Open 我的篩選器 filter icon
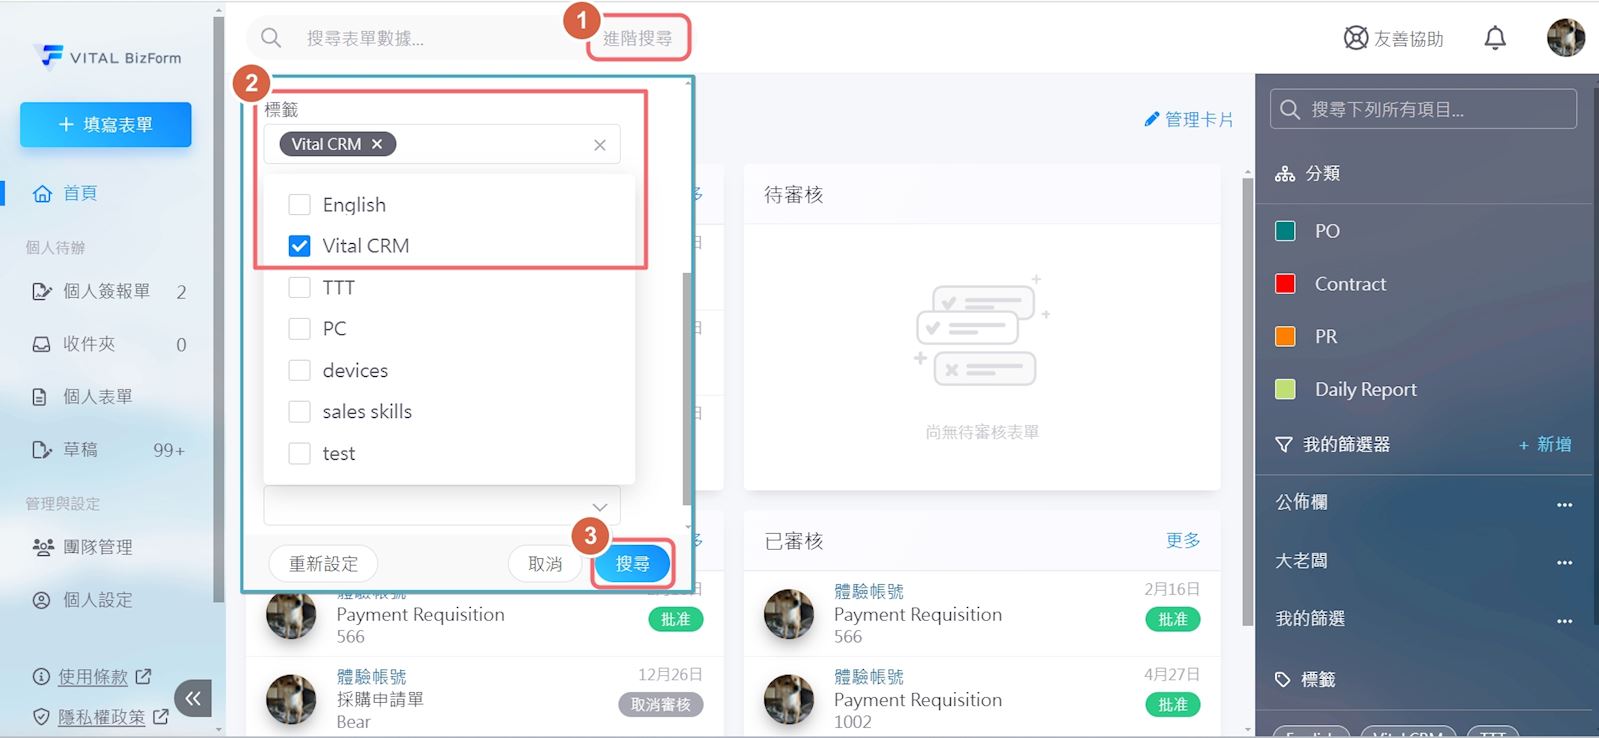Image resolution: width=1599 pixels, height=738 pixels. [x=1284, y=445]
